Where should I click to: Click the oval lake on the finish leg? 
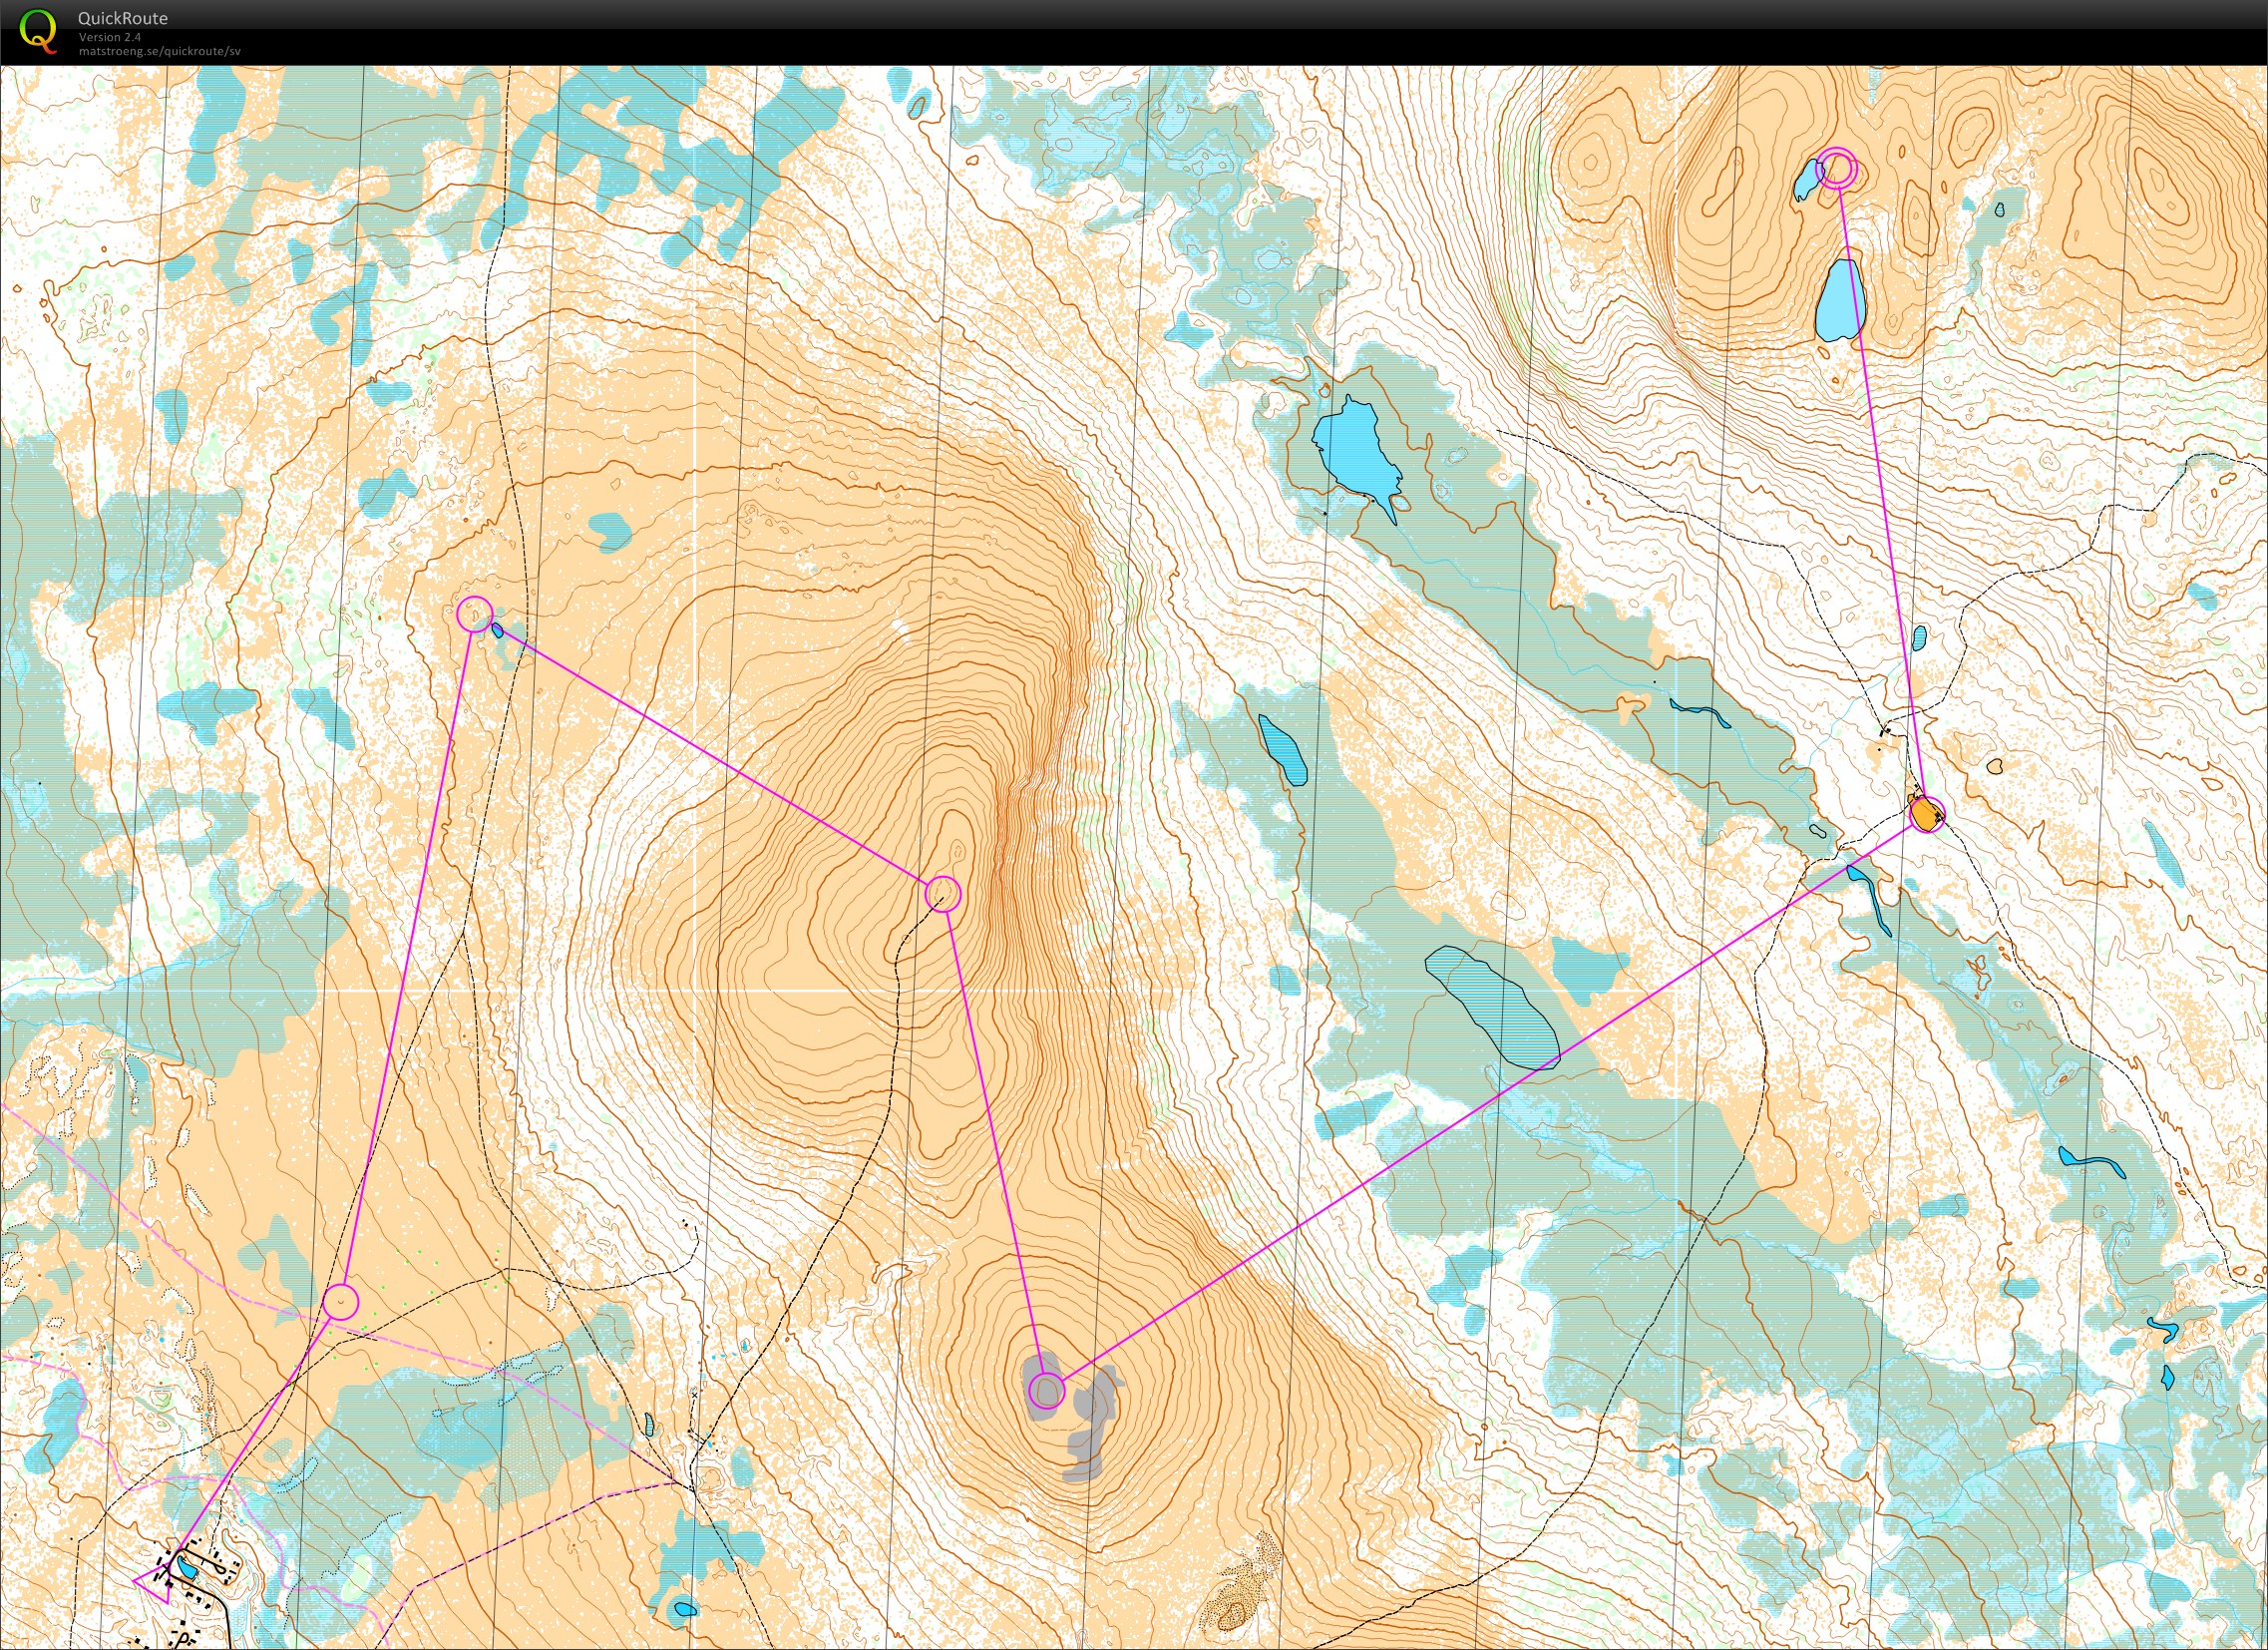click(1841, 300)
